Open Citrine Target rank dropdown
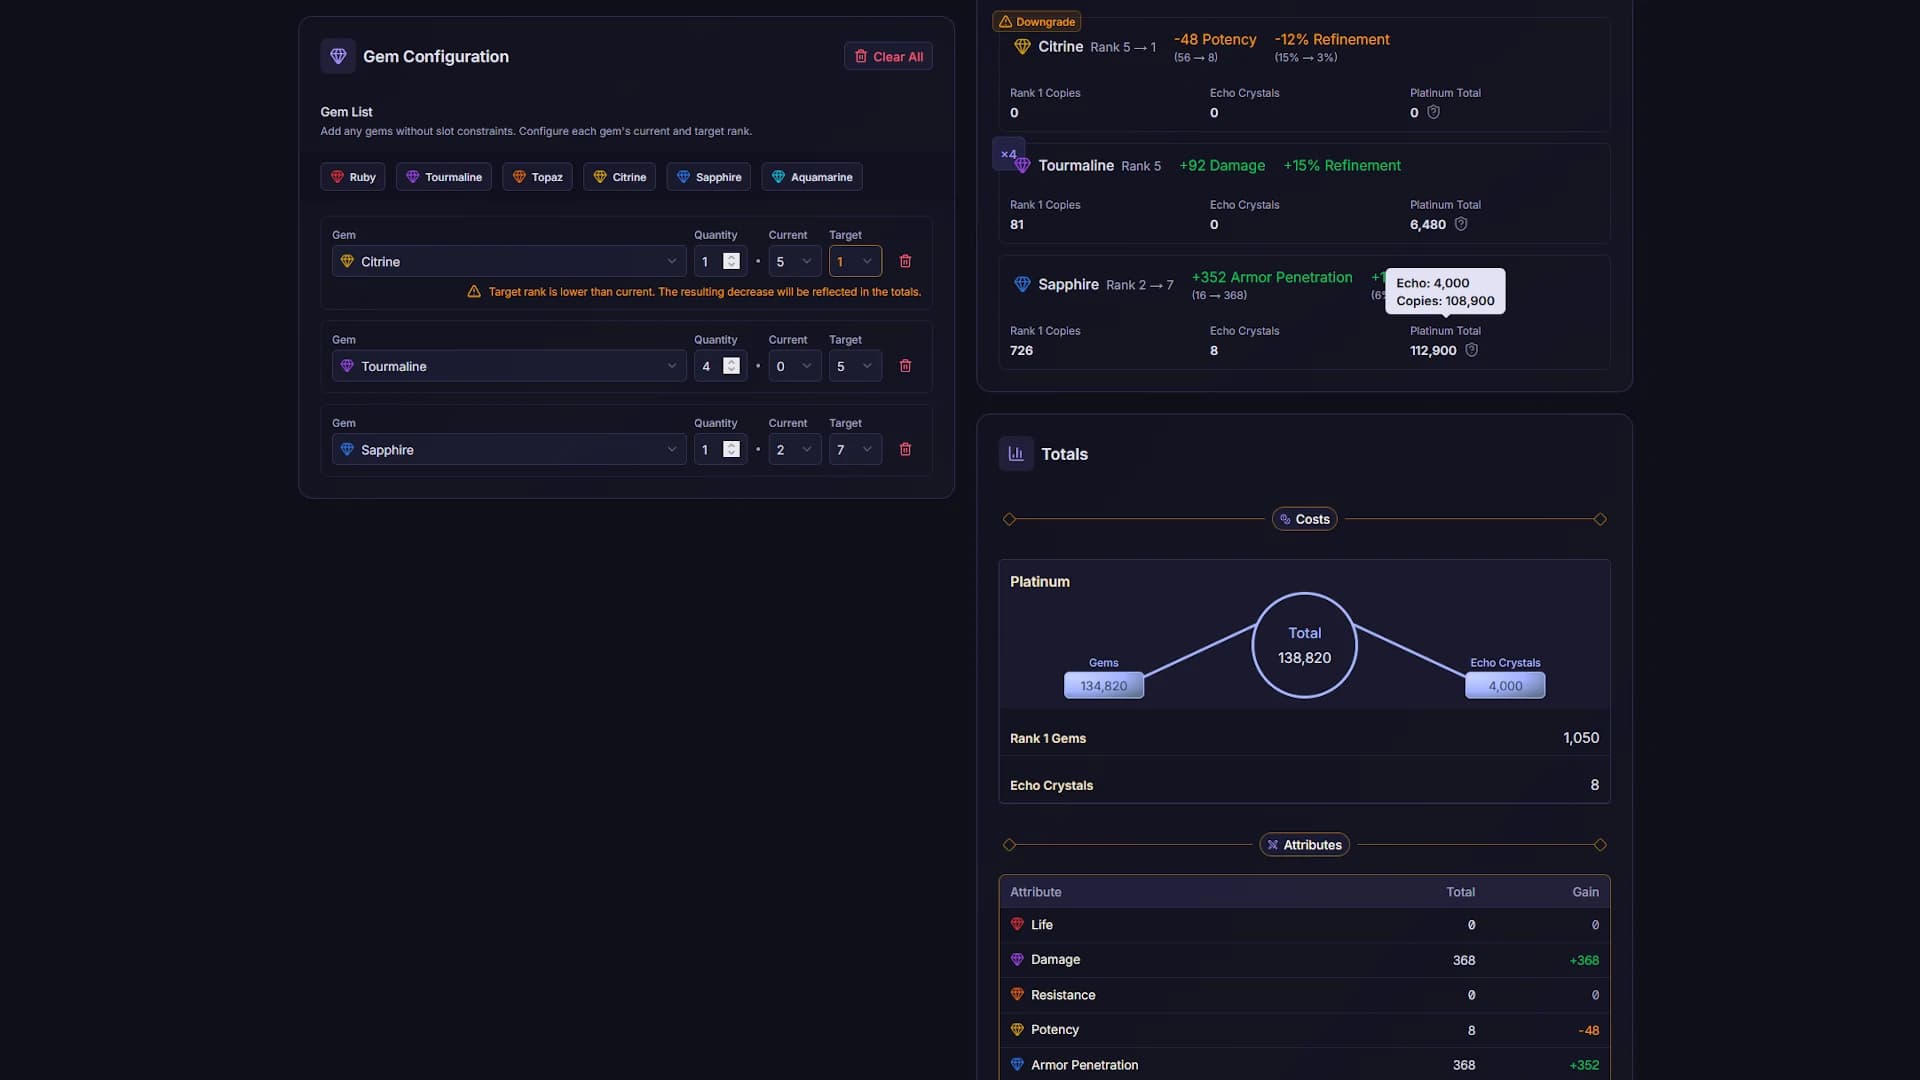The width and height of the screenshot is (1920, 1080). [855, 261]
